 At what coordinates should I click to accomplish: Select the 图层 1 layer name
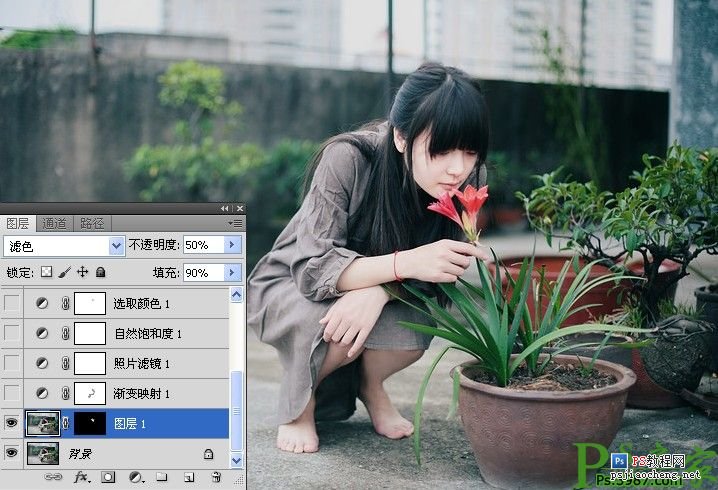pyautogui.click(x=130, y=424)
